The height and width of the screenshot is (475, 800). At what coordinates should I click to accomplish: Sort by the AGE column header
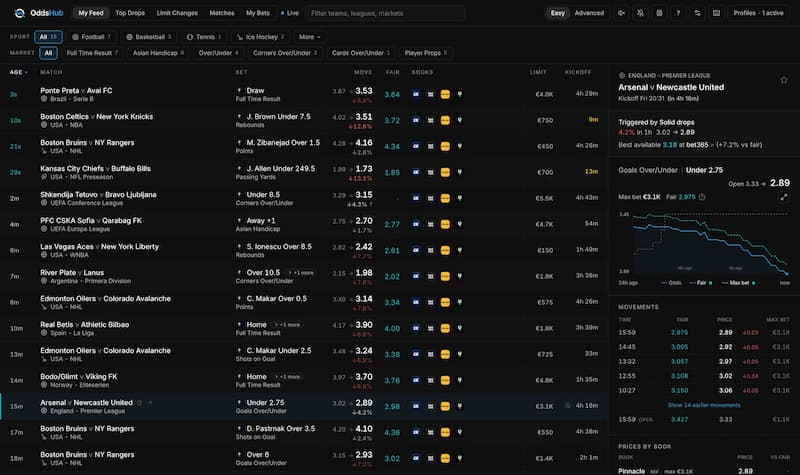[x=18, y=72]
